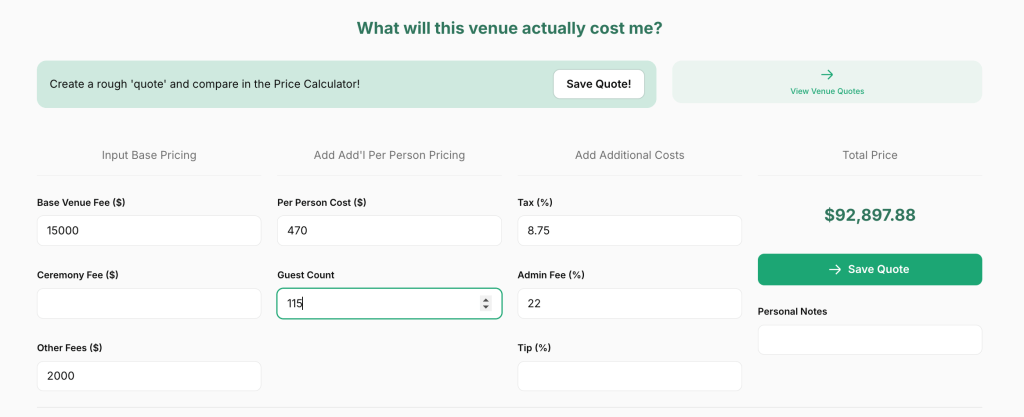Increment Guest Count with up stepper arrow
The width and height of the screenshot is (1024, 417).
[486, 299]
